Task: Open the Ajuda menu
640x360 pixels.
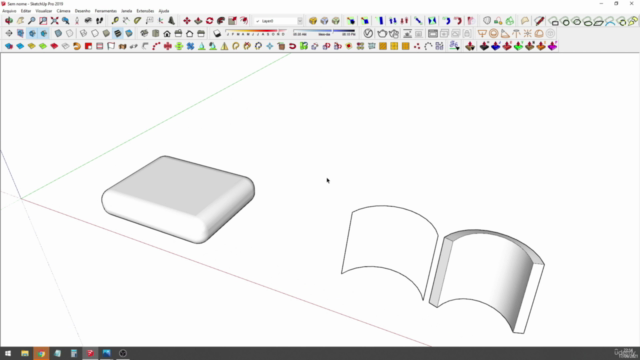Action: [x=164, y=11]
